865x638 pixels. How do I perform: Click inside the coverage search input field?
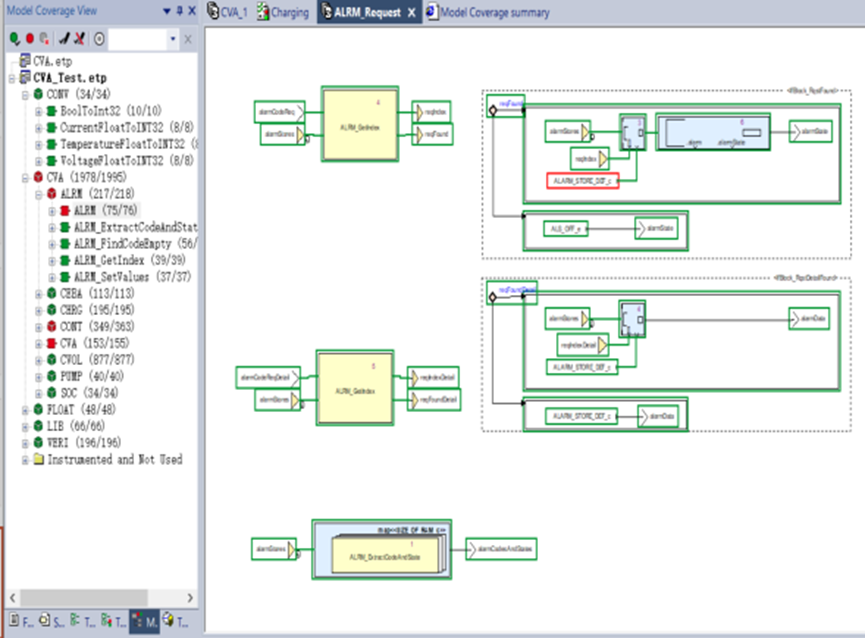(135, 39)
